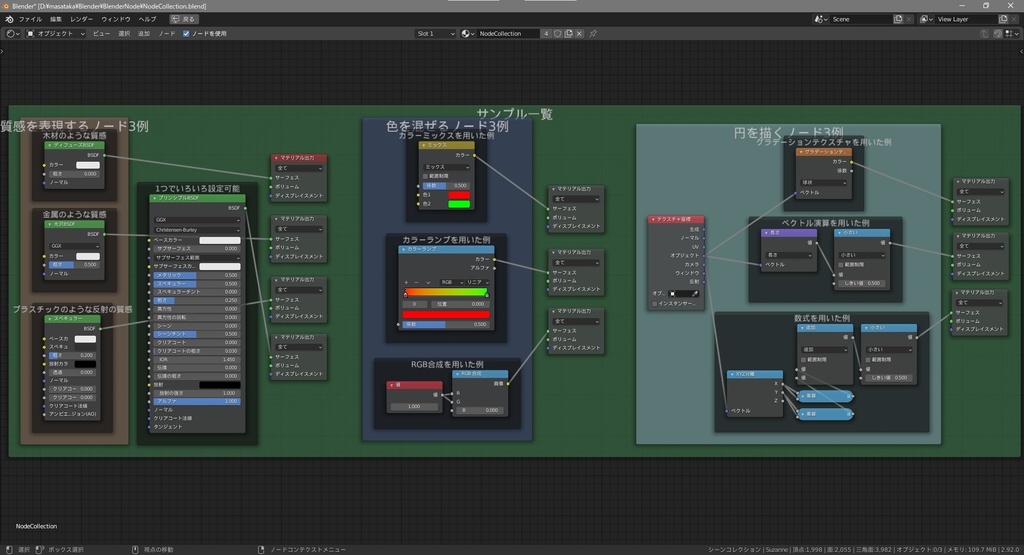The image size is (1024, 555).
Task: Toggle 範囲制限 checkbox in 追加 node
Action: click(804, 359)
